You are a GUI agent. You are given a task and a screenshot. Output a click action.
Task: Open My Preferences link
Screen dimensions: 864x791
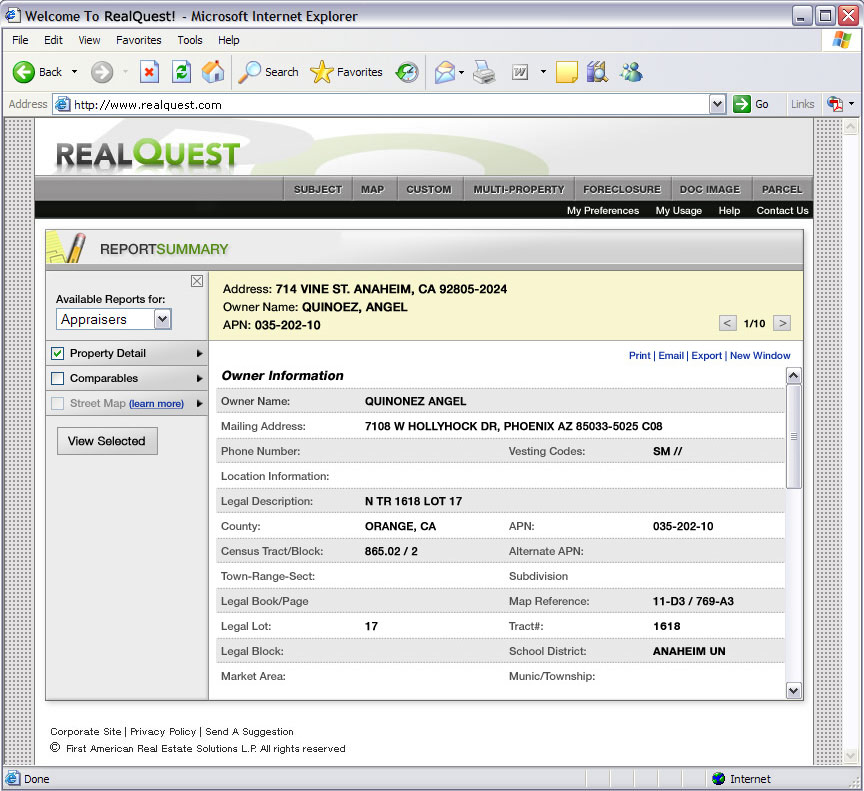[603, 210]
